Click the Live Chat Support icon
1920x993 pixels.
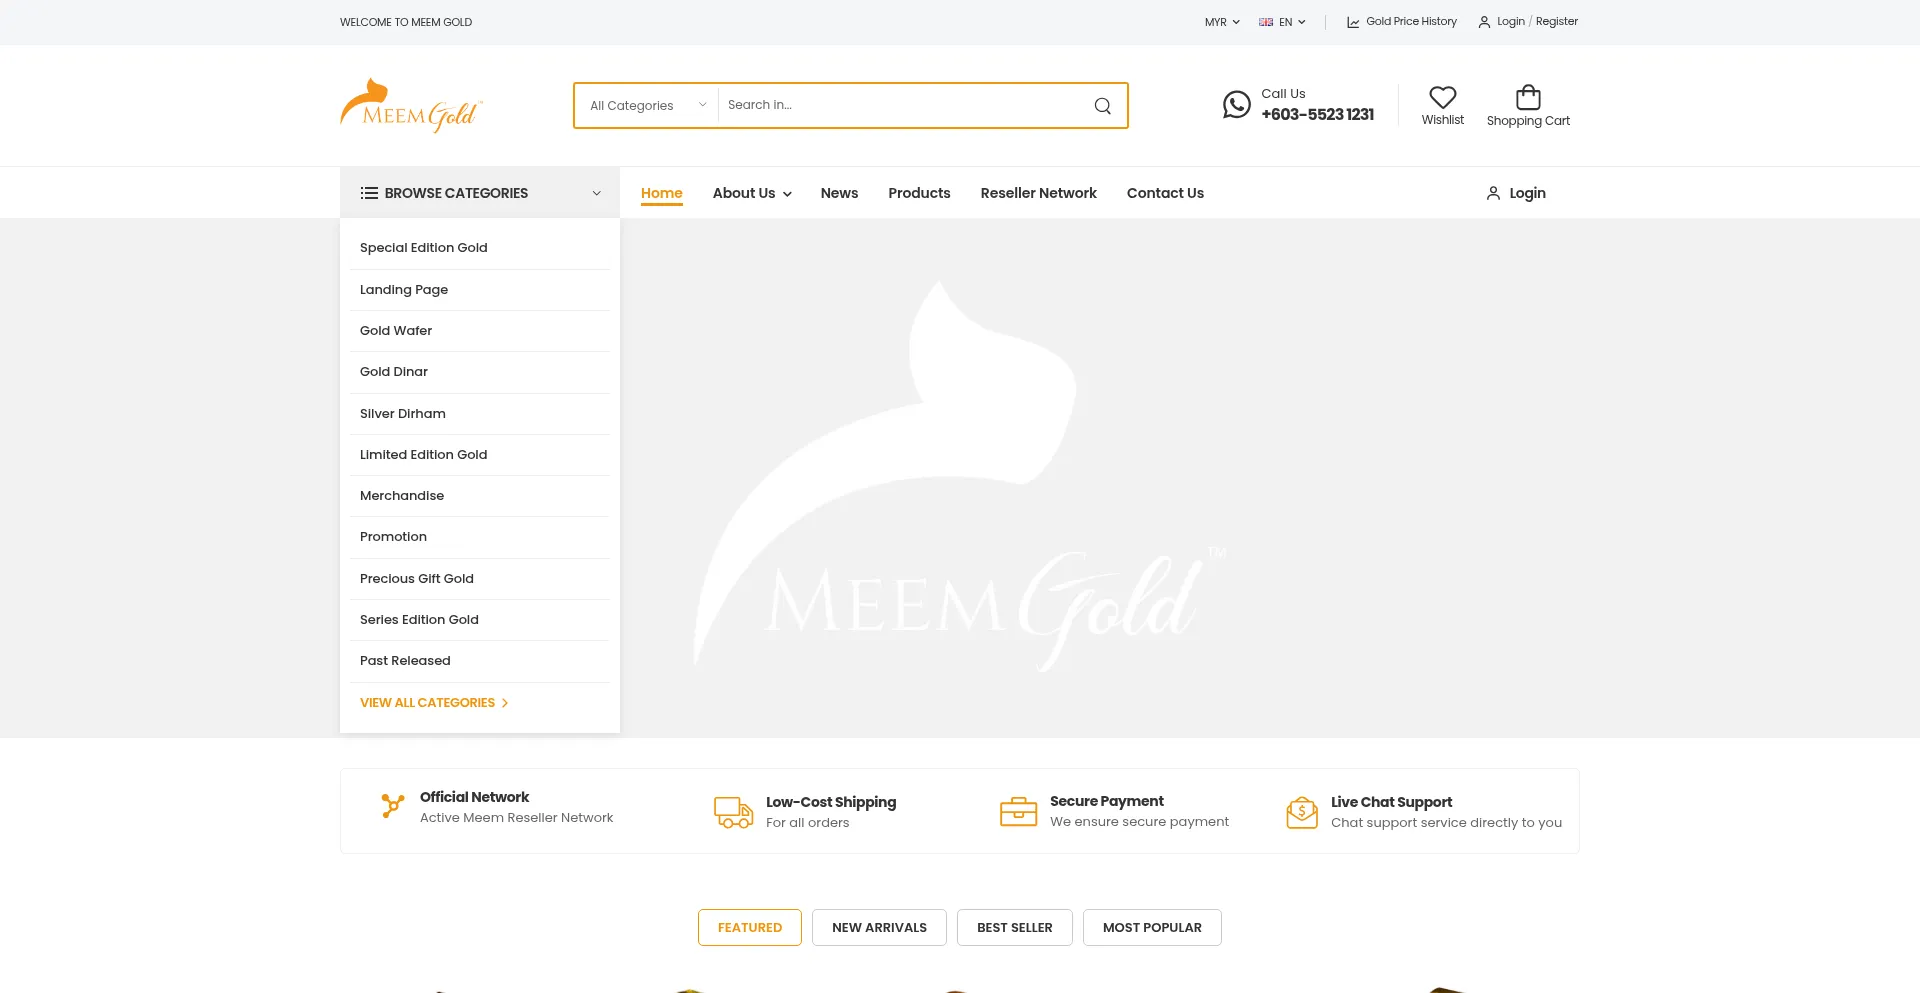(1302, 812)
